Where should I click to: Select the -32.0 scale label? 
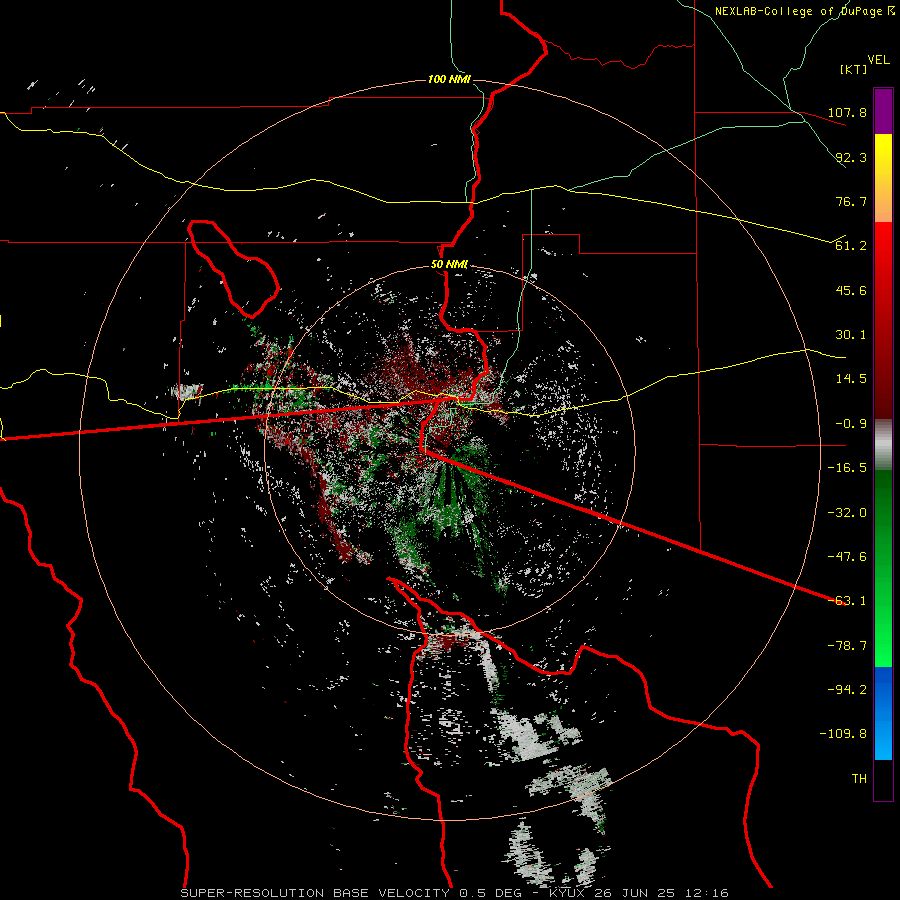click(847, 513)
